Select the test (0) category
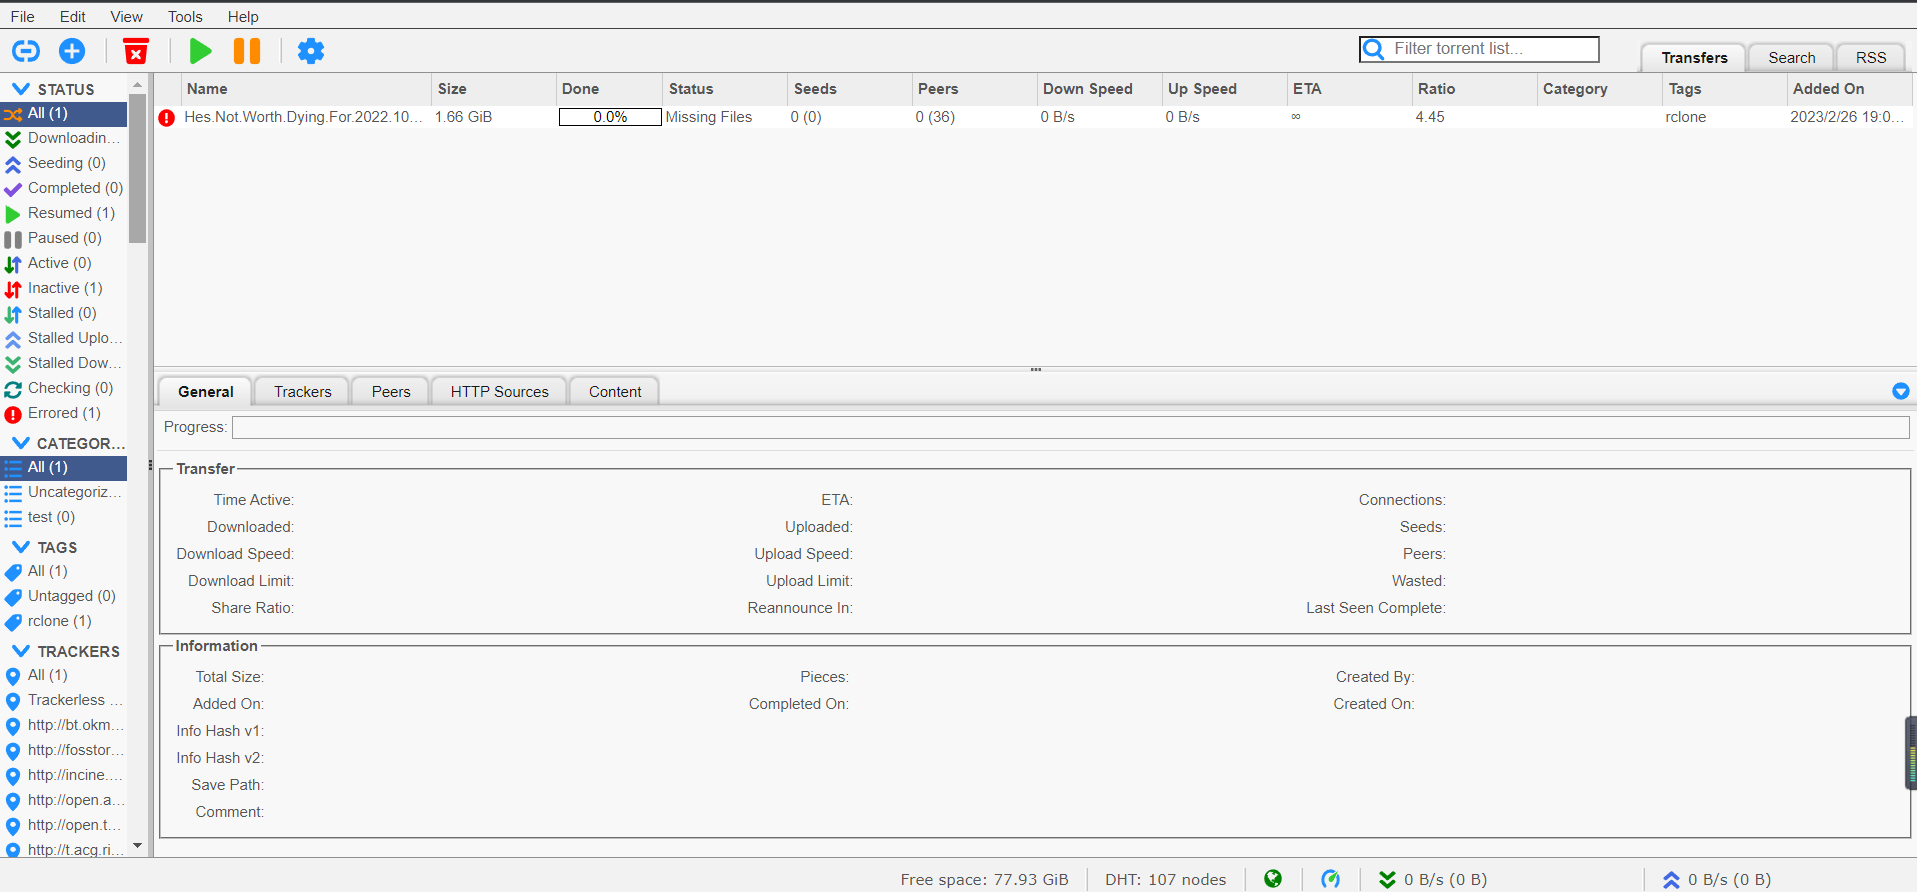The height and width of the screenshot is (892, 1917). tap(64, 517)
